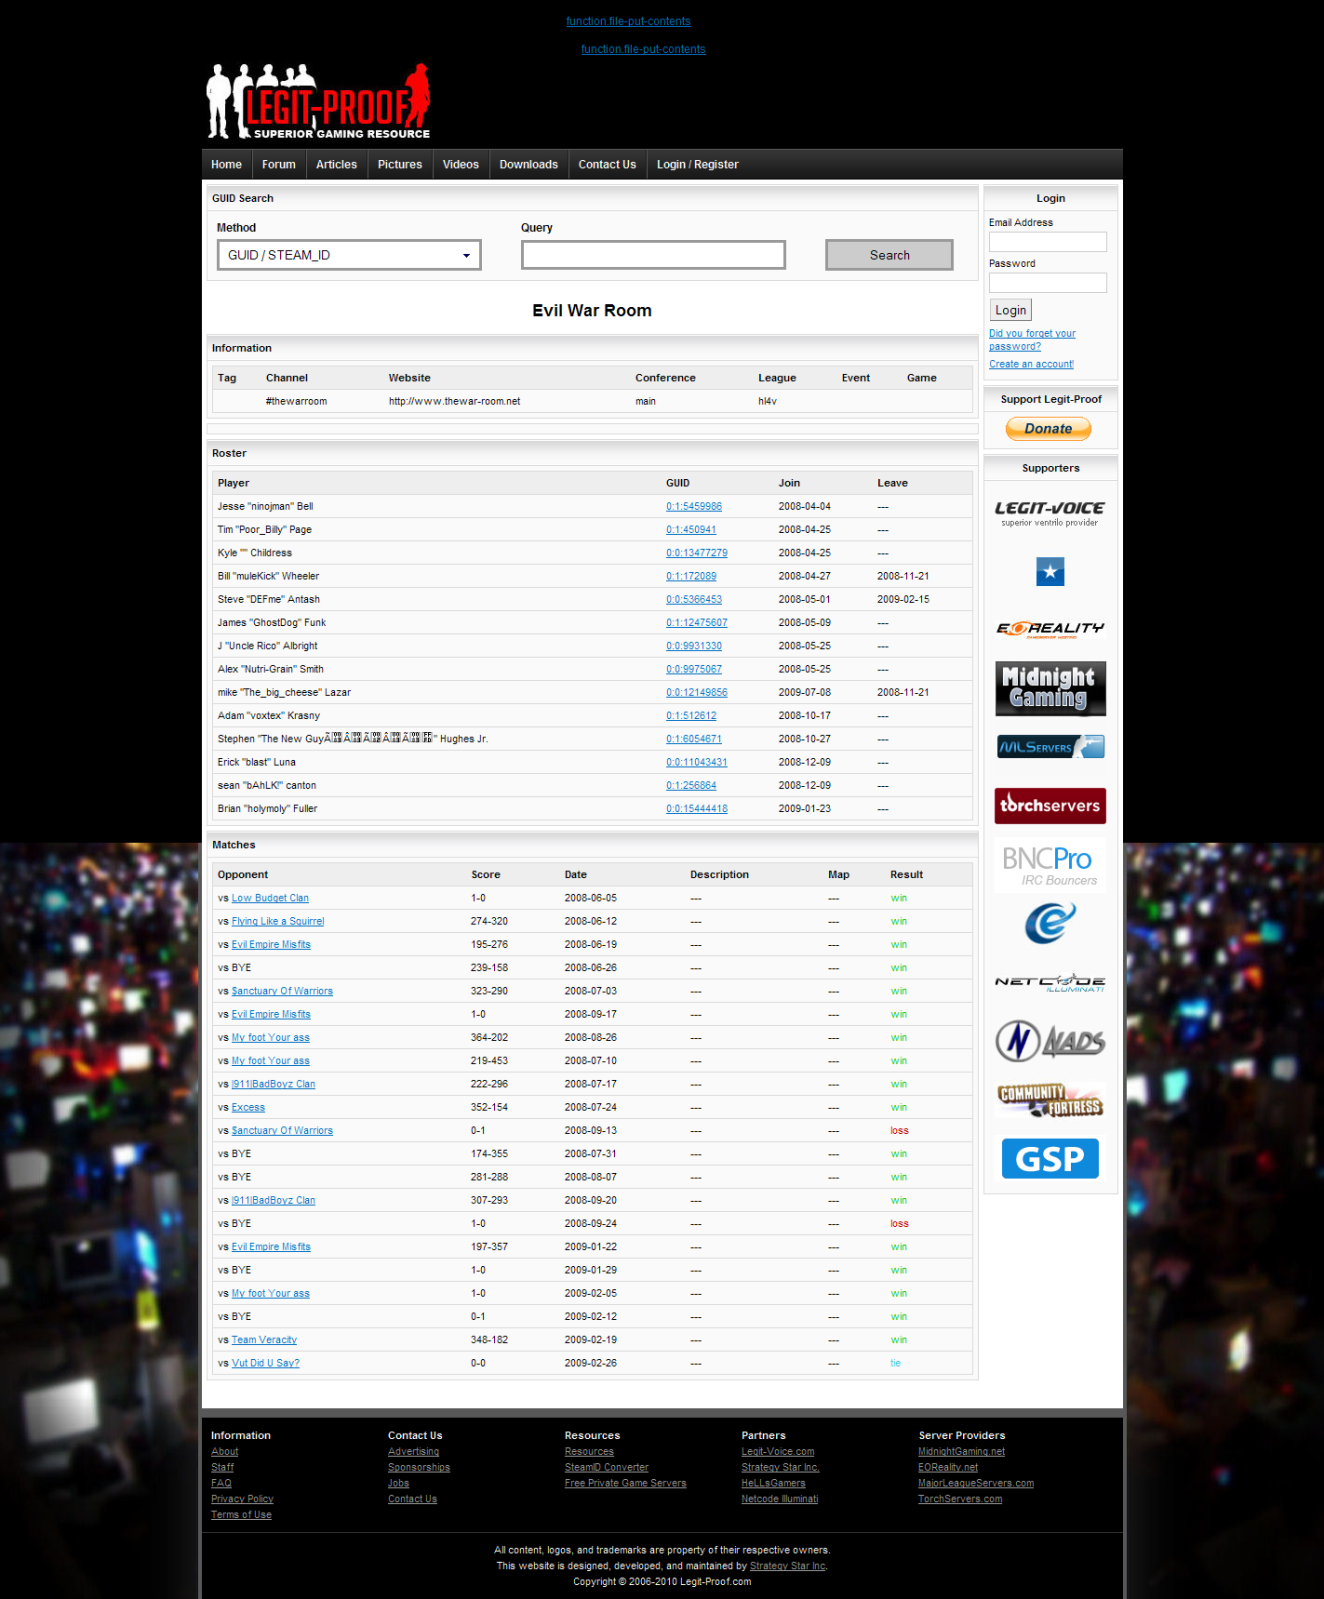Click inside the Query text field
Viewport: 1324px width, 1599px height.
(x=653, y=255)
